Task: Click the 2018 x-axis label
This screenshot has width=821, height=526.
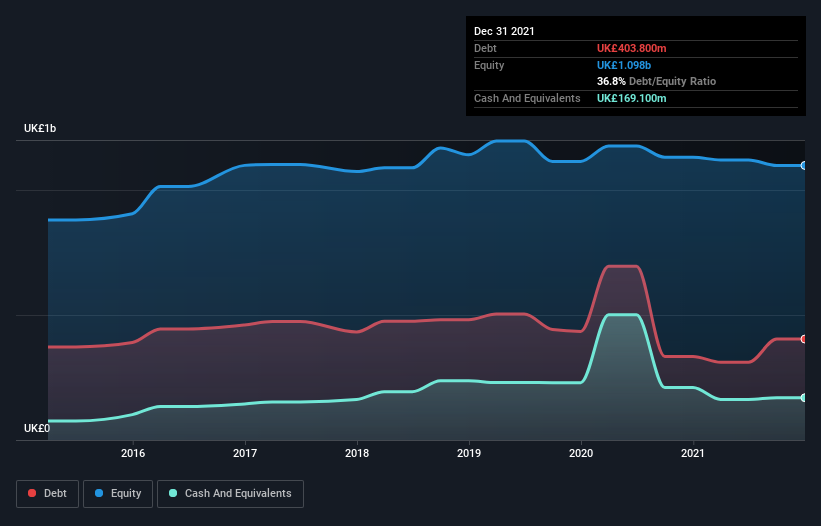Action: 357,453
